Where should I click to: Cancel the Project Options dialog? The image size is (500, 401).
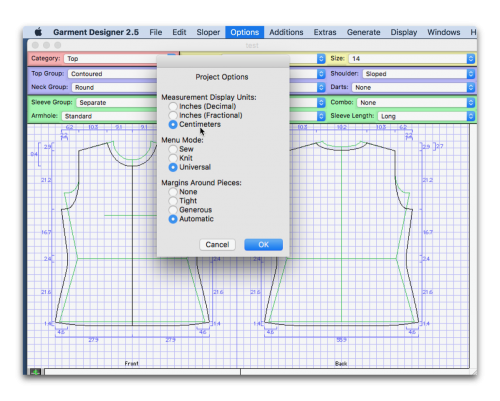217,245
